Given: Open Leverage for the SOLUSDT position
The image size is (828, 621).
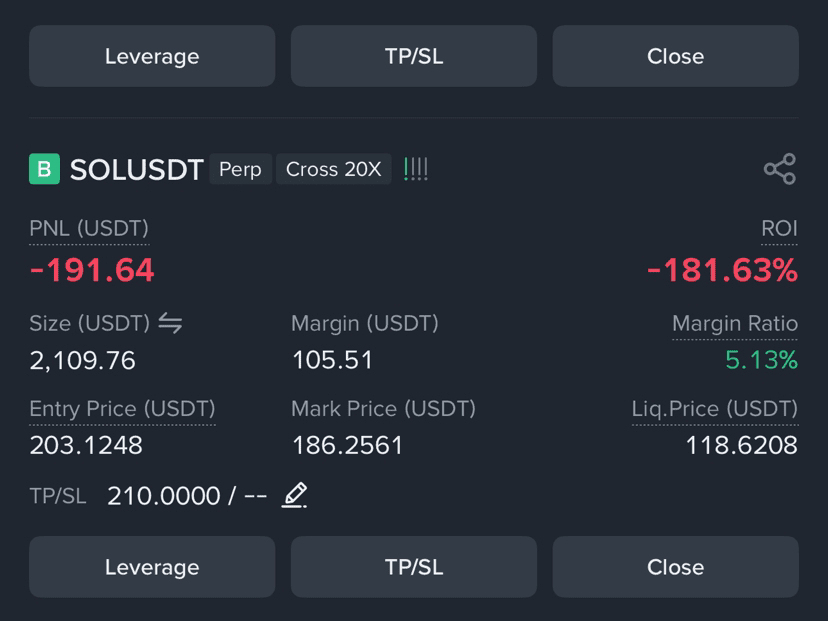Looking at the screenshot, I should tap(152, 567).
